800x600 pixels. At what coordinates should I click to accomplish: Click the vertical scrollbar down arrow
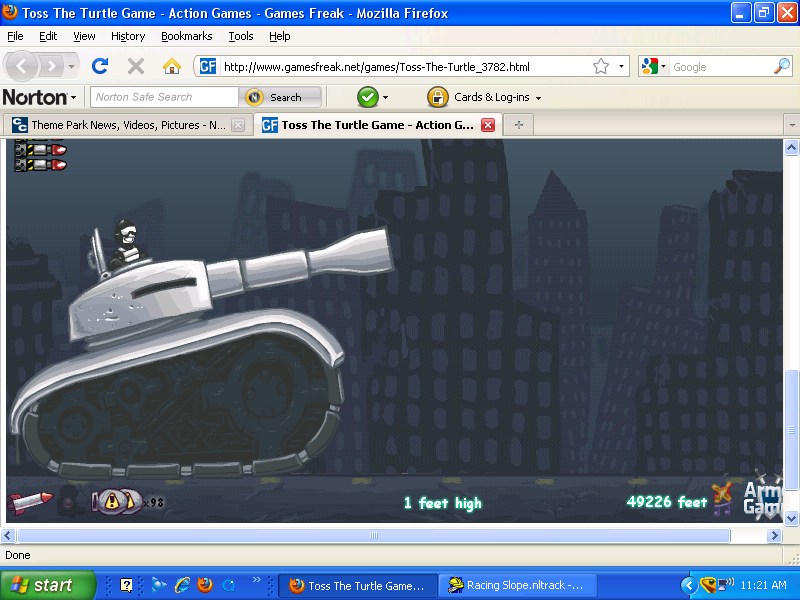(x=791, y=518)
